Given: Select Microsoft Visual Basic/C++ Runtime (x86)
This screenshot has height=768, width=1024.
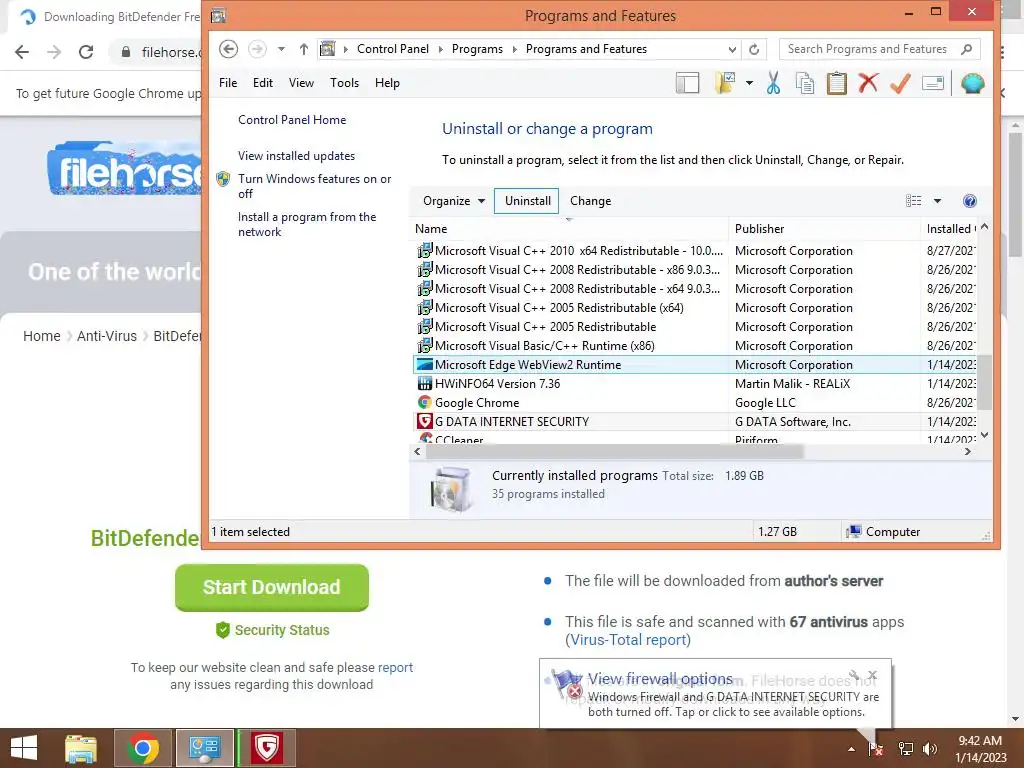Looking at the screenshot, I should (x=695, y=345).
